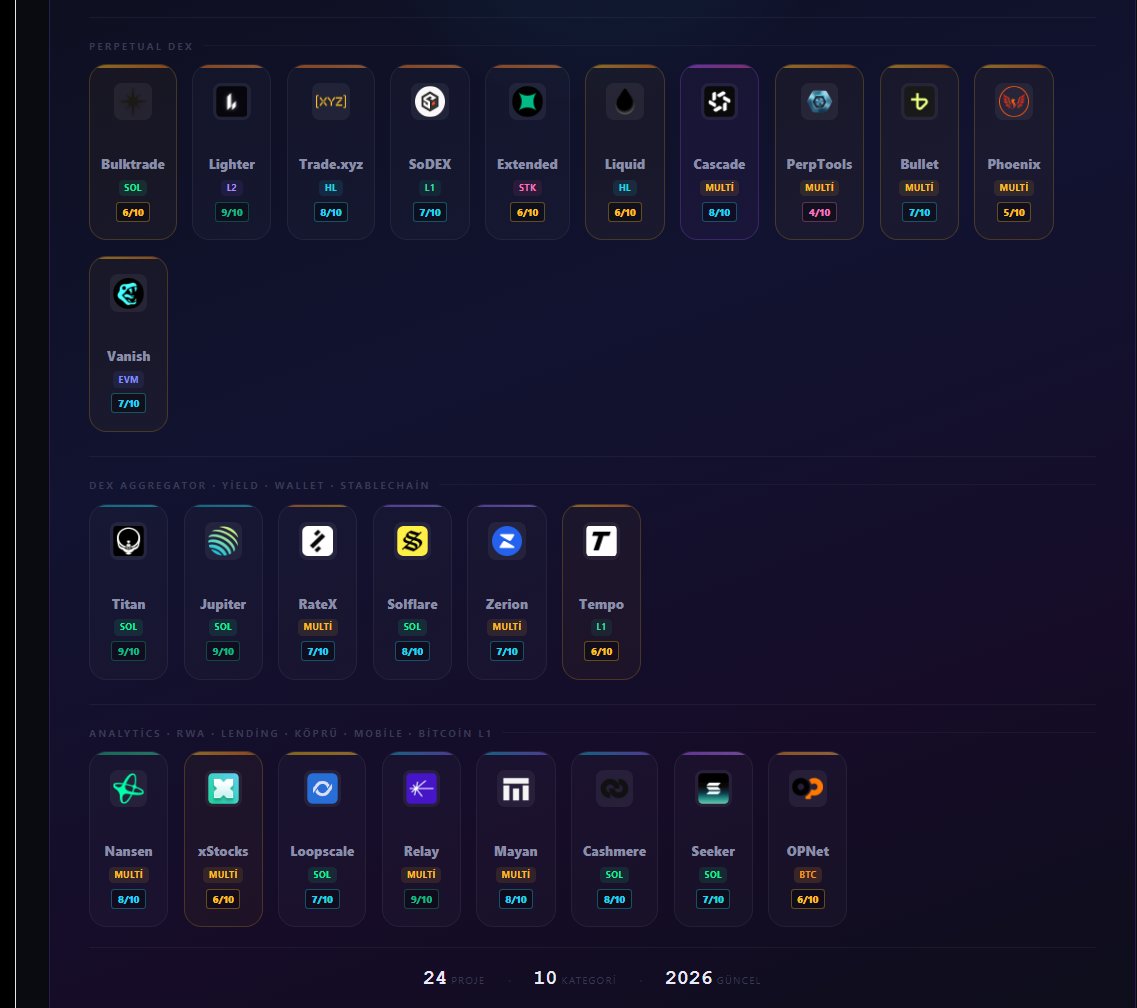The height and width of the screenshot is (1008, 1137).
Task: Click the Solflare card title text
Action: pyautogui.click(x=412, y=604)
